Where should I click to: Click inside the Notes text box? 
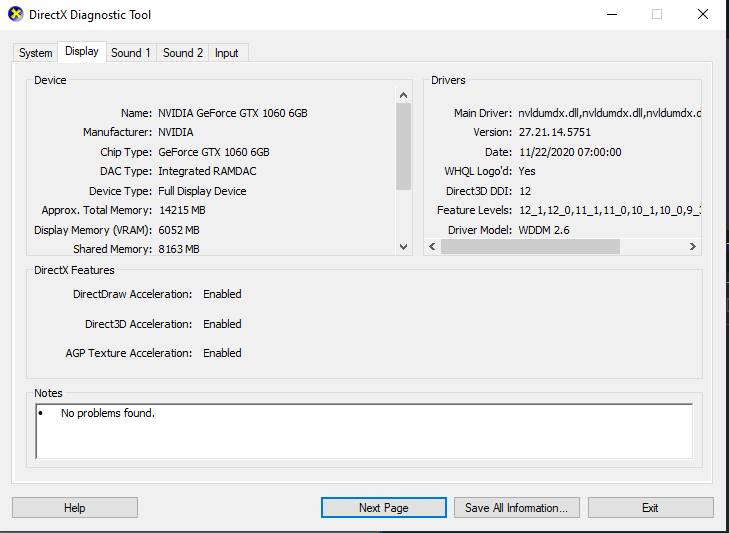coord(364,431)
